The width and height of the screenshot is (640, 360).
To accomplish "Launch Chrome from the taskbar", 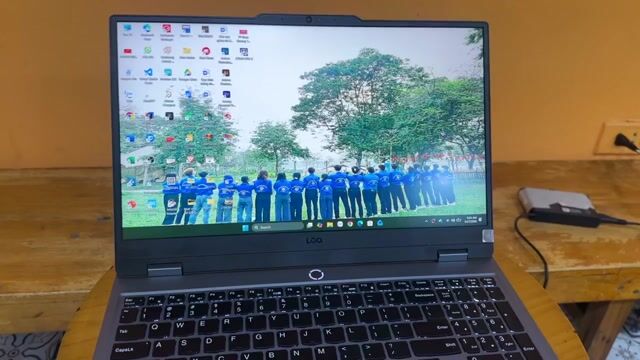I will pyautogui.click(x=350, y=224).
